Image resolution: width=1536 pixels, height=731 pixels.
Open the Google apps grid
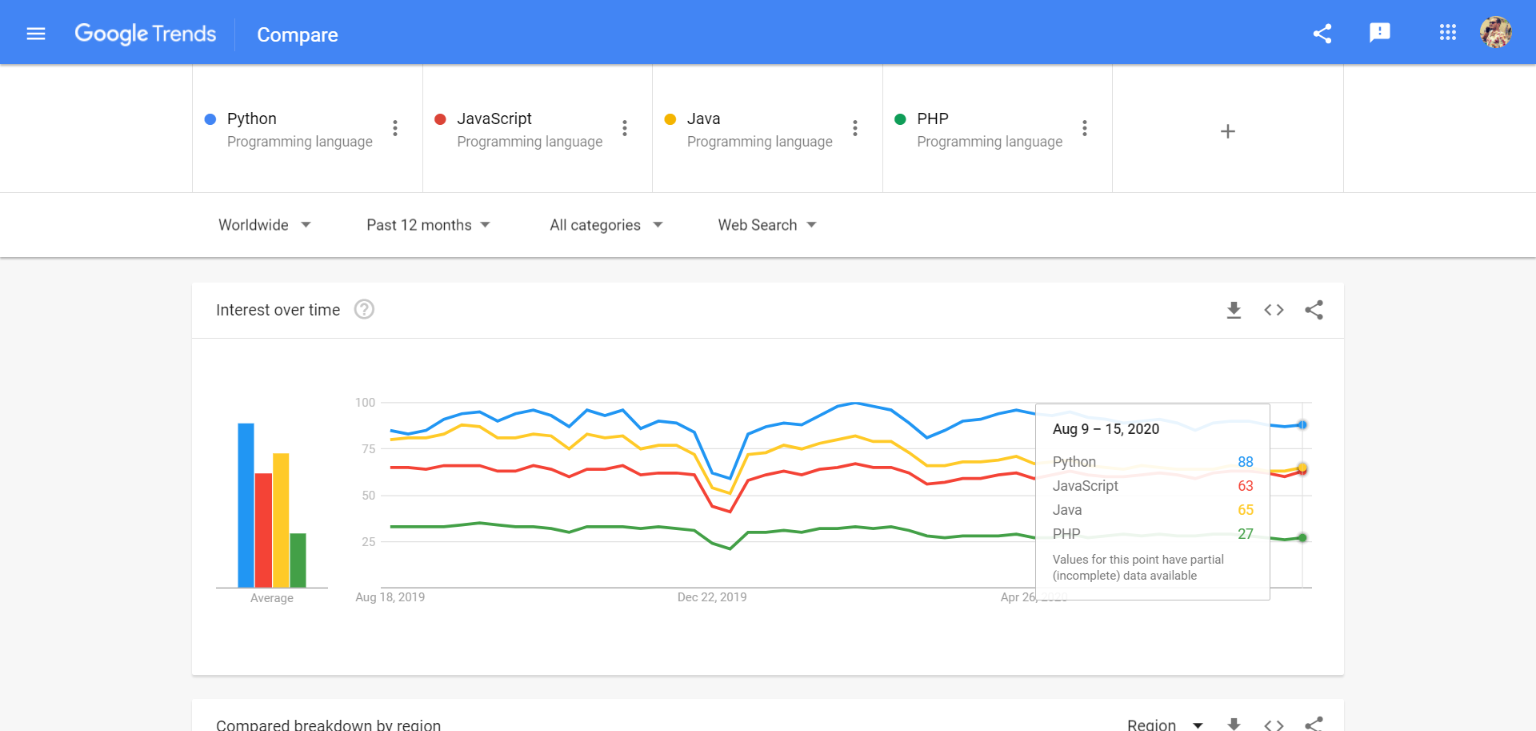point(1447,32)
